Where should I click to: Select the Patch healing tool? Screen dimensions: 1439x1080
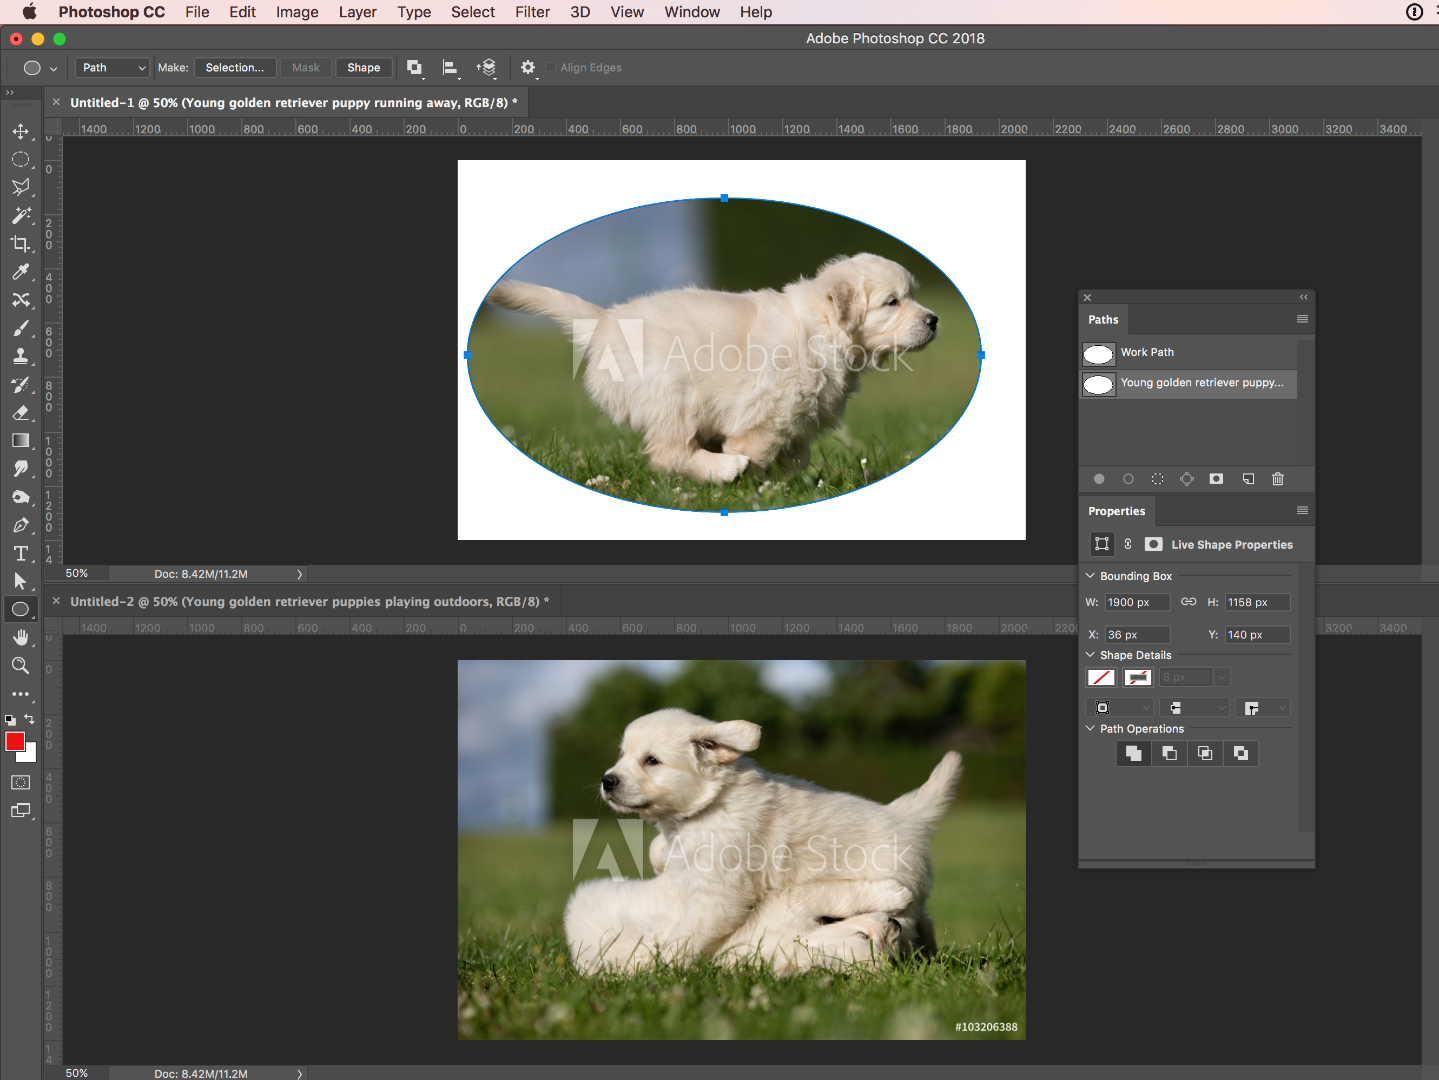20,299
